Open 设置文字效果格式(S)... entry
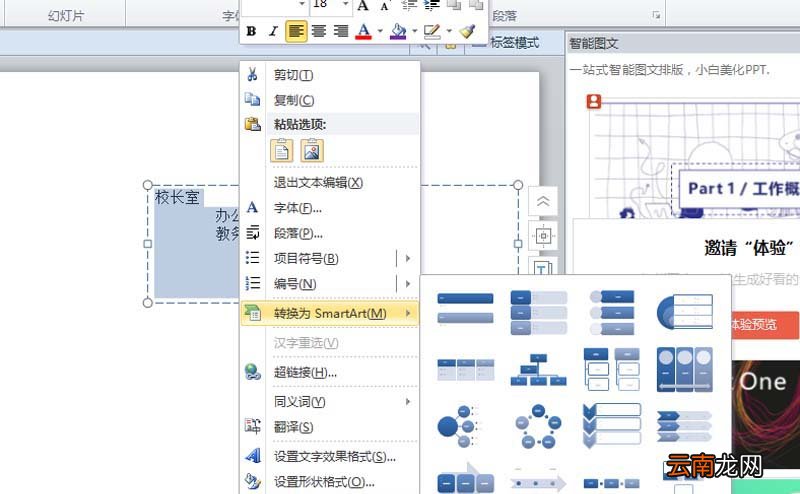 [329, 457]
